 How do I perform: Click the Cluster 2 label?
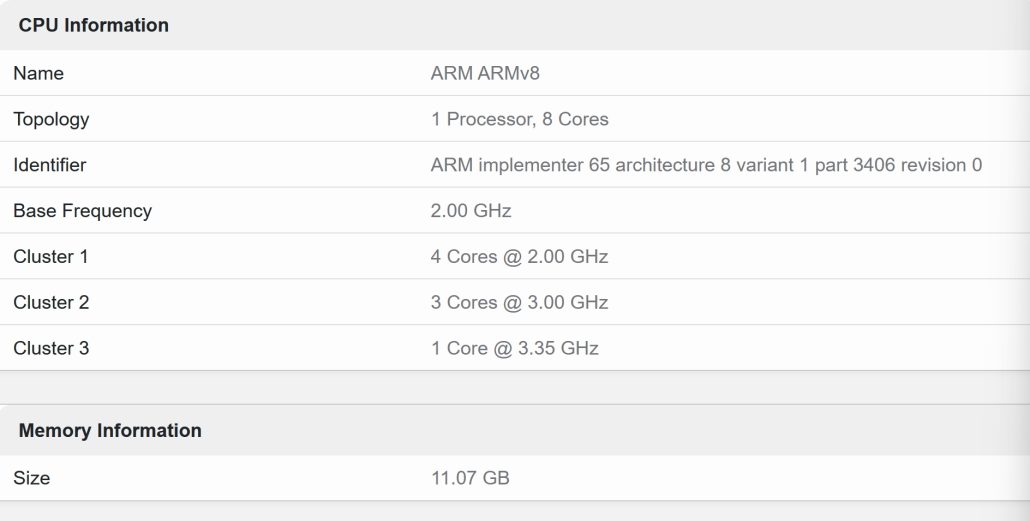51,302
